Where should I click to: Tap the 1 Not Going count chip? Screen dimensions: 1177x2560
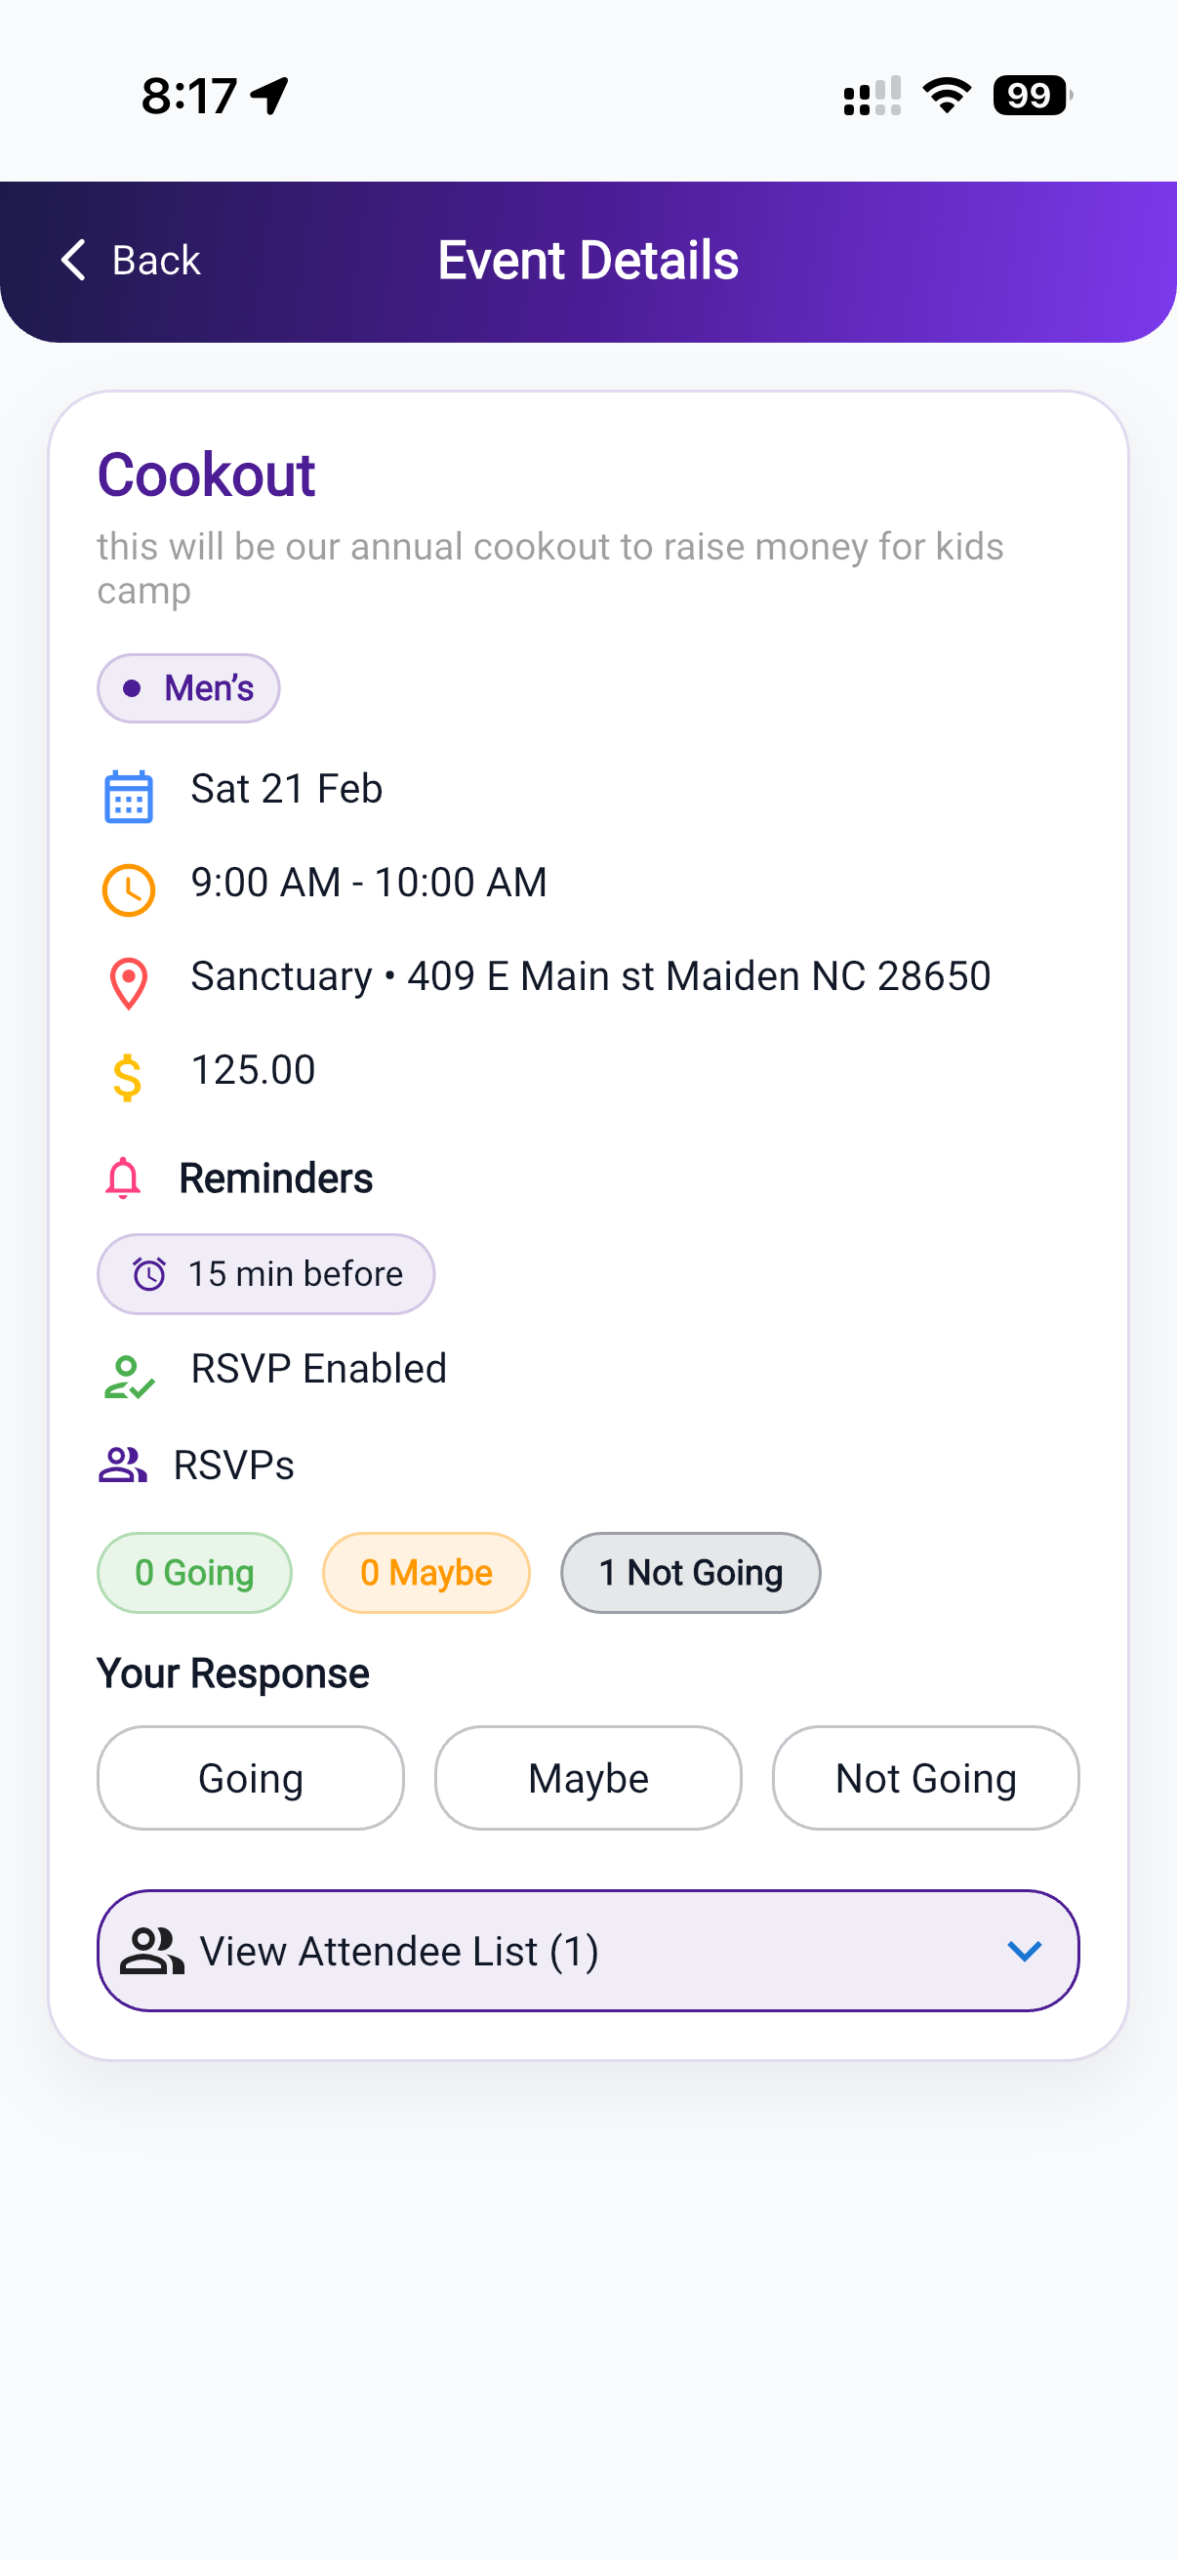[690, 1573]
